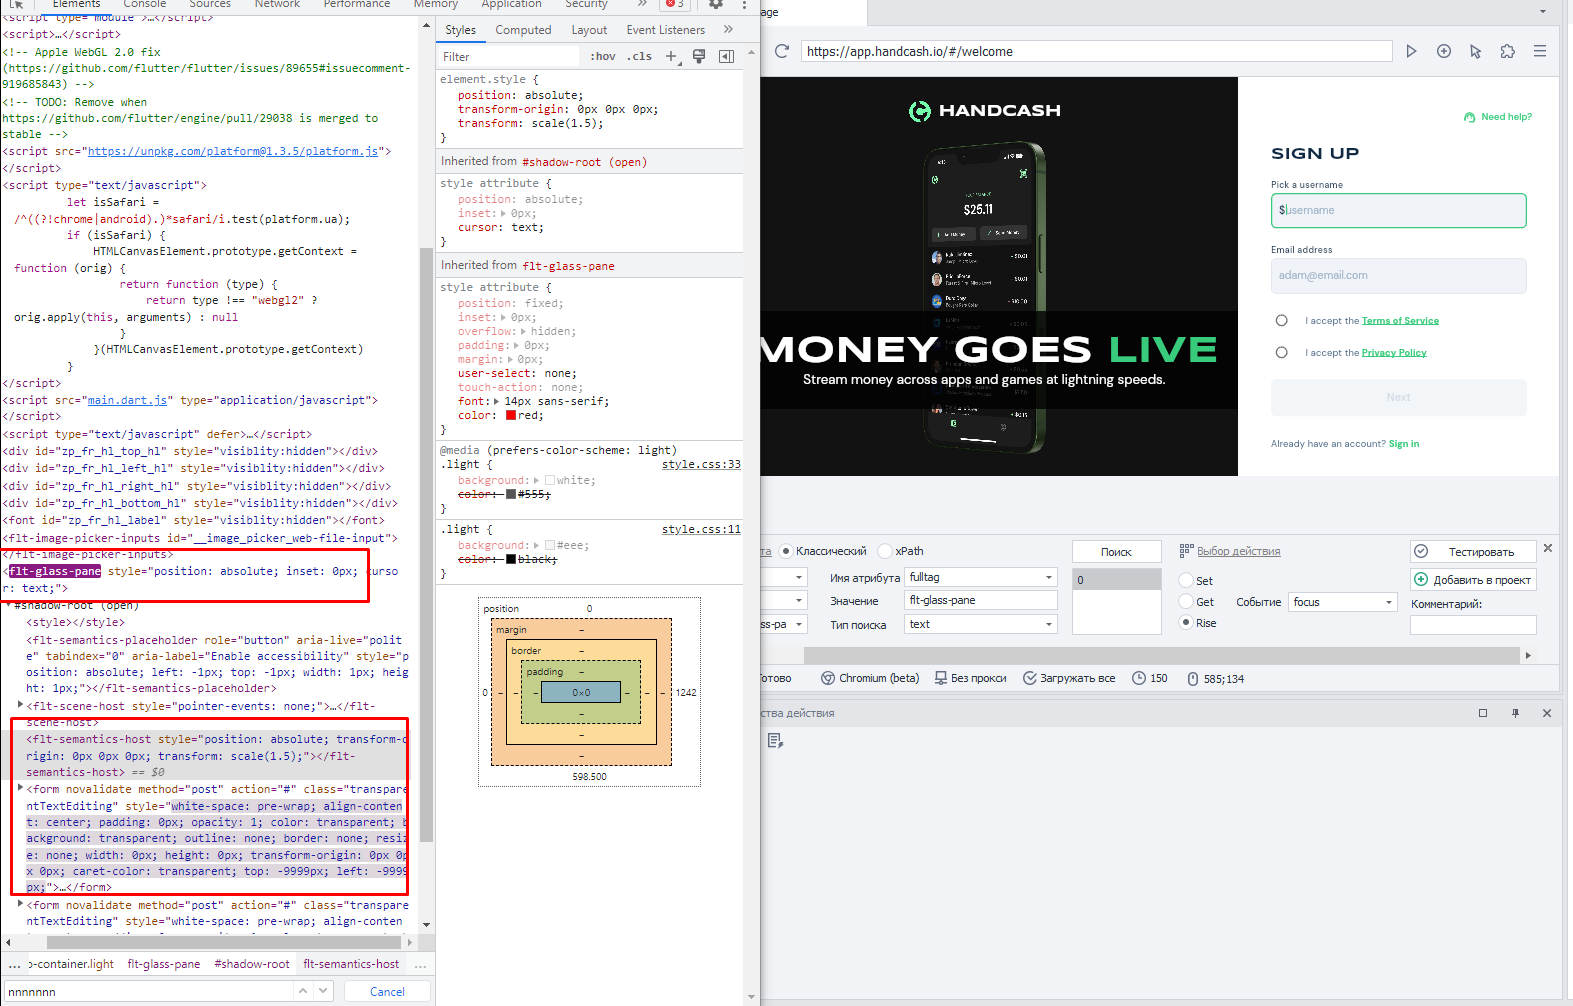Reload the page in the browser panel
Image resolution: width=1573 pixels, height=1006 pixels.
[x=782, y=51]
